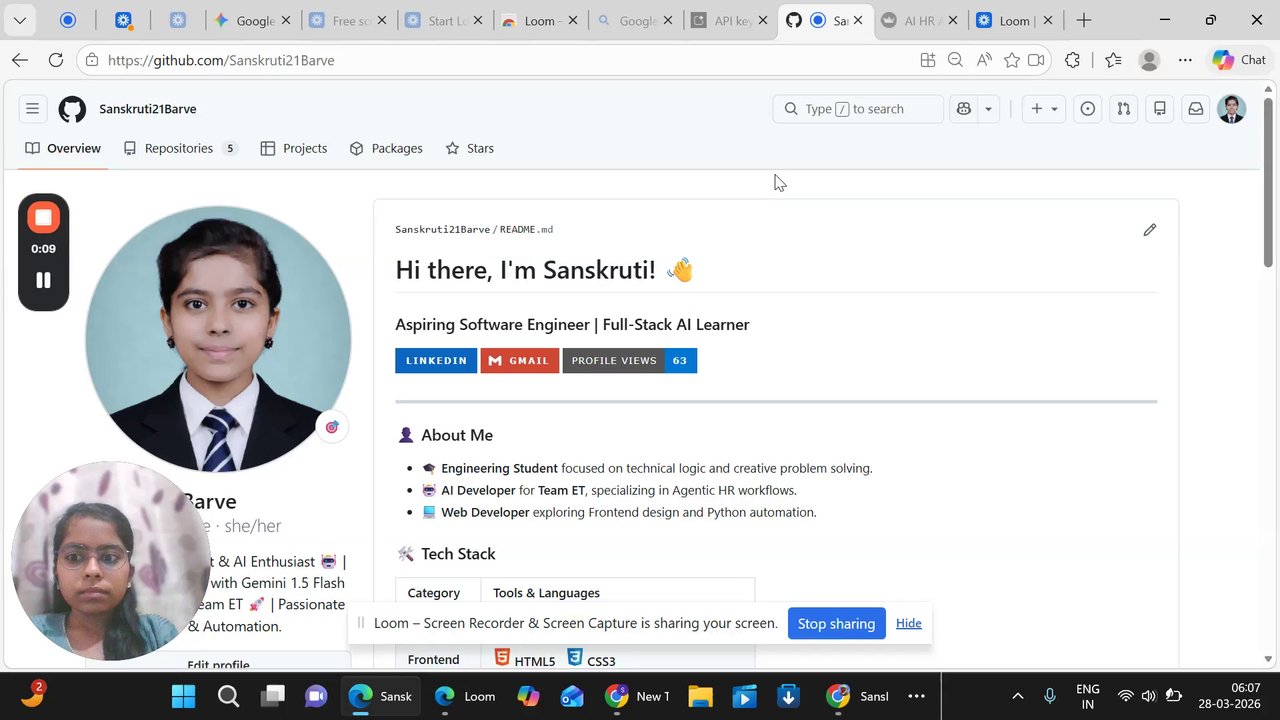Open the GitHub hamburger navigation menu
This screenshot has height=720, width=1280.
tap(32, 109)
